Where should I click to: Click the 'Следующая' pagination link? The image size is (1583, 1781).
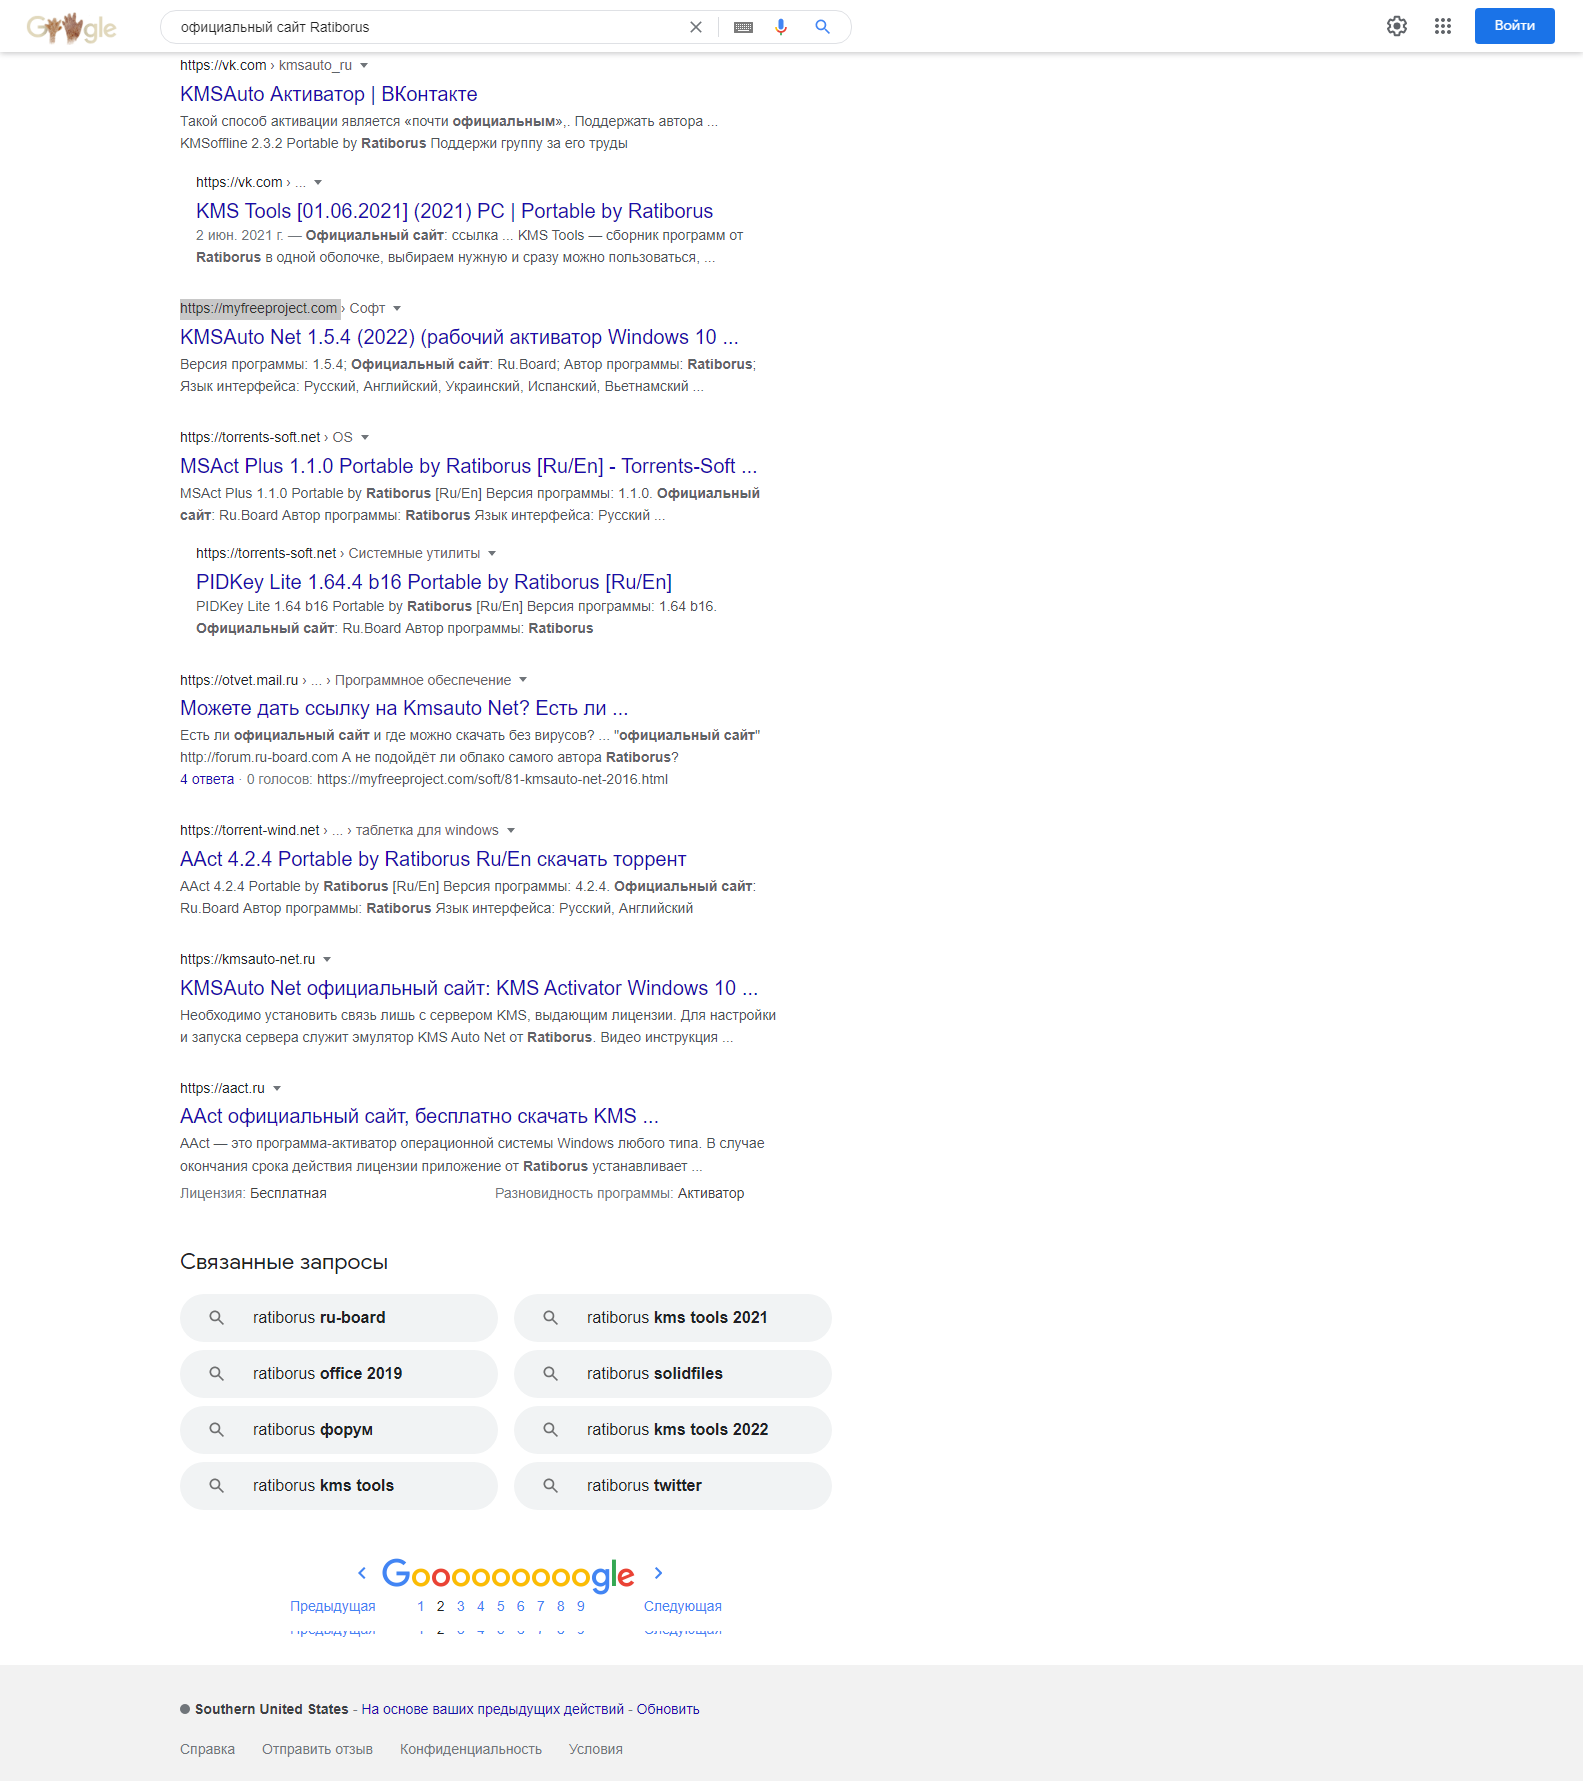(683, 1607)
